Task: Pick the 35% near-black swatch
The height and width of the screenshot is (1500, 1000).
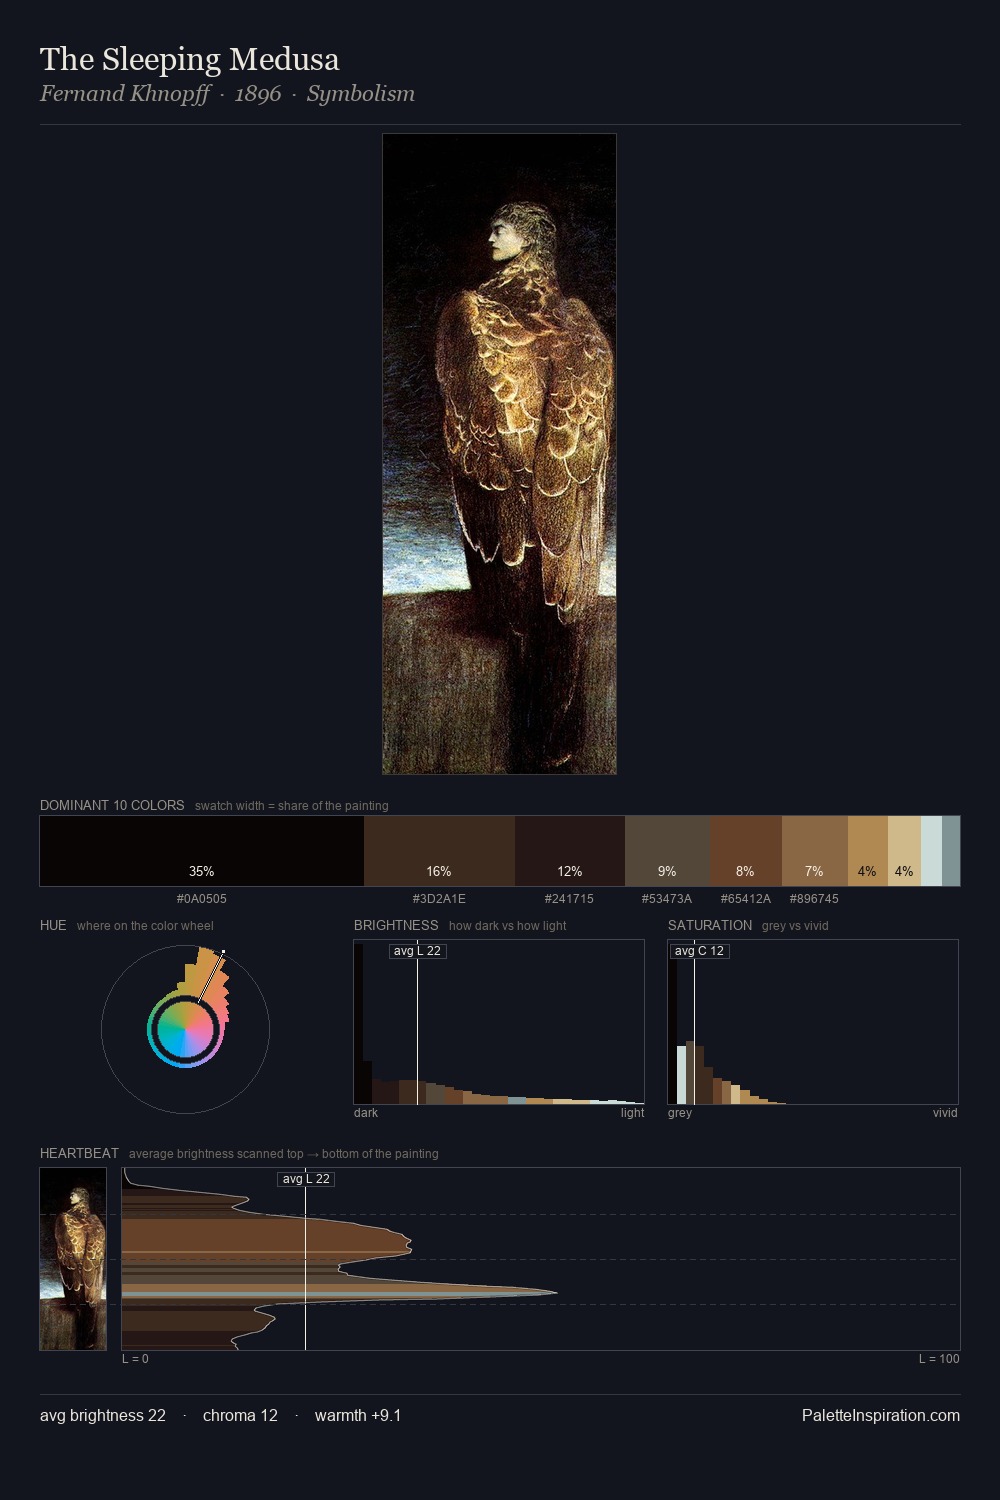Action: click(x=202, y=851)
